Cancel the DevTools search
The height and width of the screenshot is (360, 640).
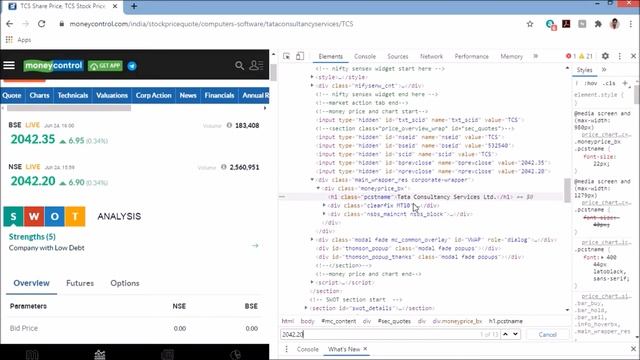tap(547, 335)
